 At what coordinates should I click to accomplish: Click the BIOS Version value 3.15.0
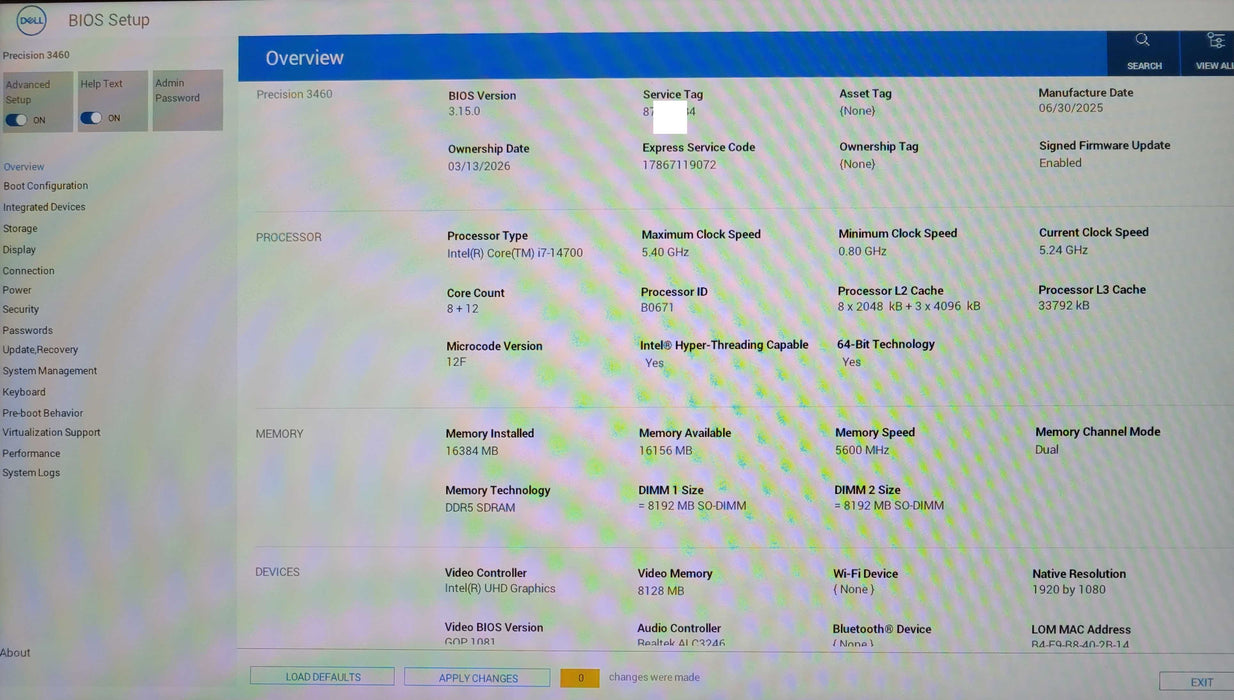tap(464, 112)
